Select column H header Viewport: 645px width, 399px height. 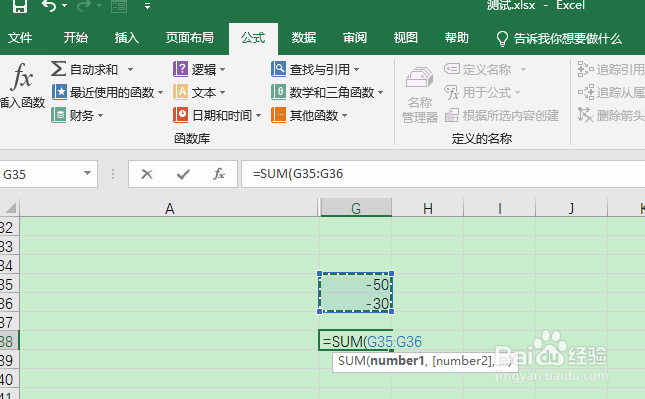pos(427,208)
